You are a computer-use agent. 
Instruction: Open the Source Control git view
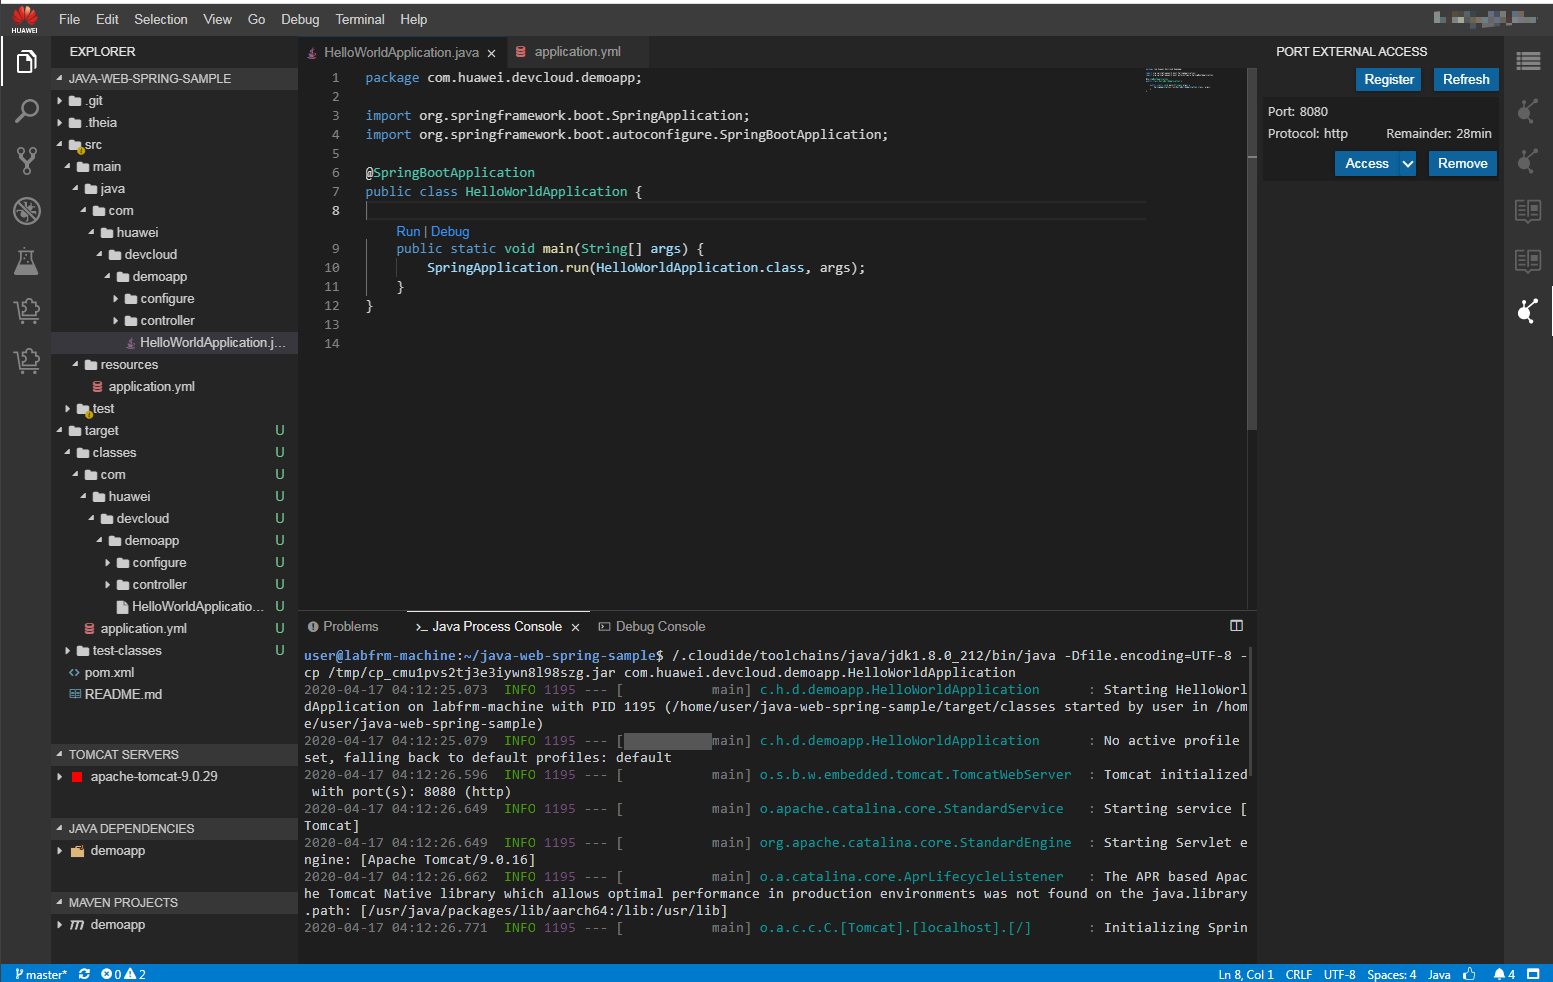(26, 160)
